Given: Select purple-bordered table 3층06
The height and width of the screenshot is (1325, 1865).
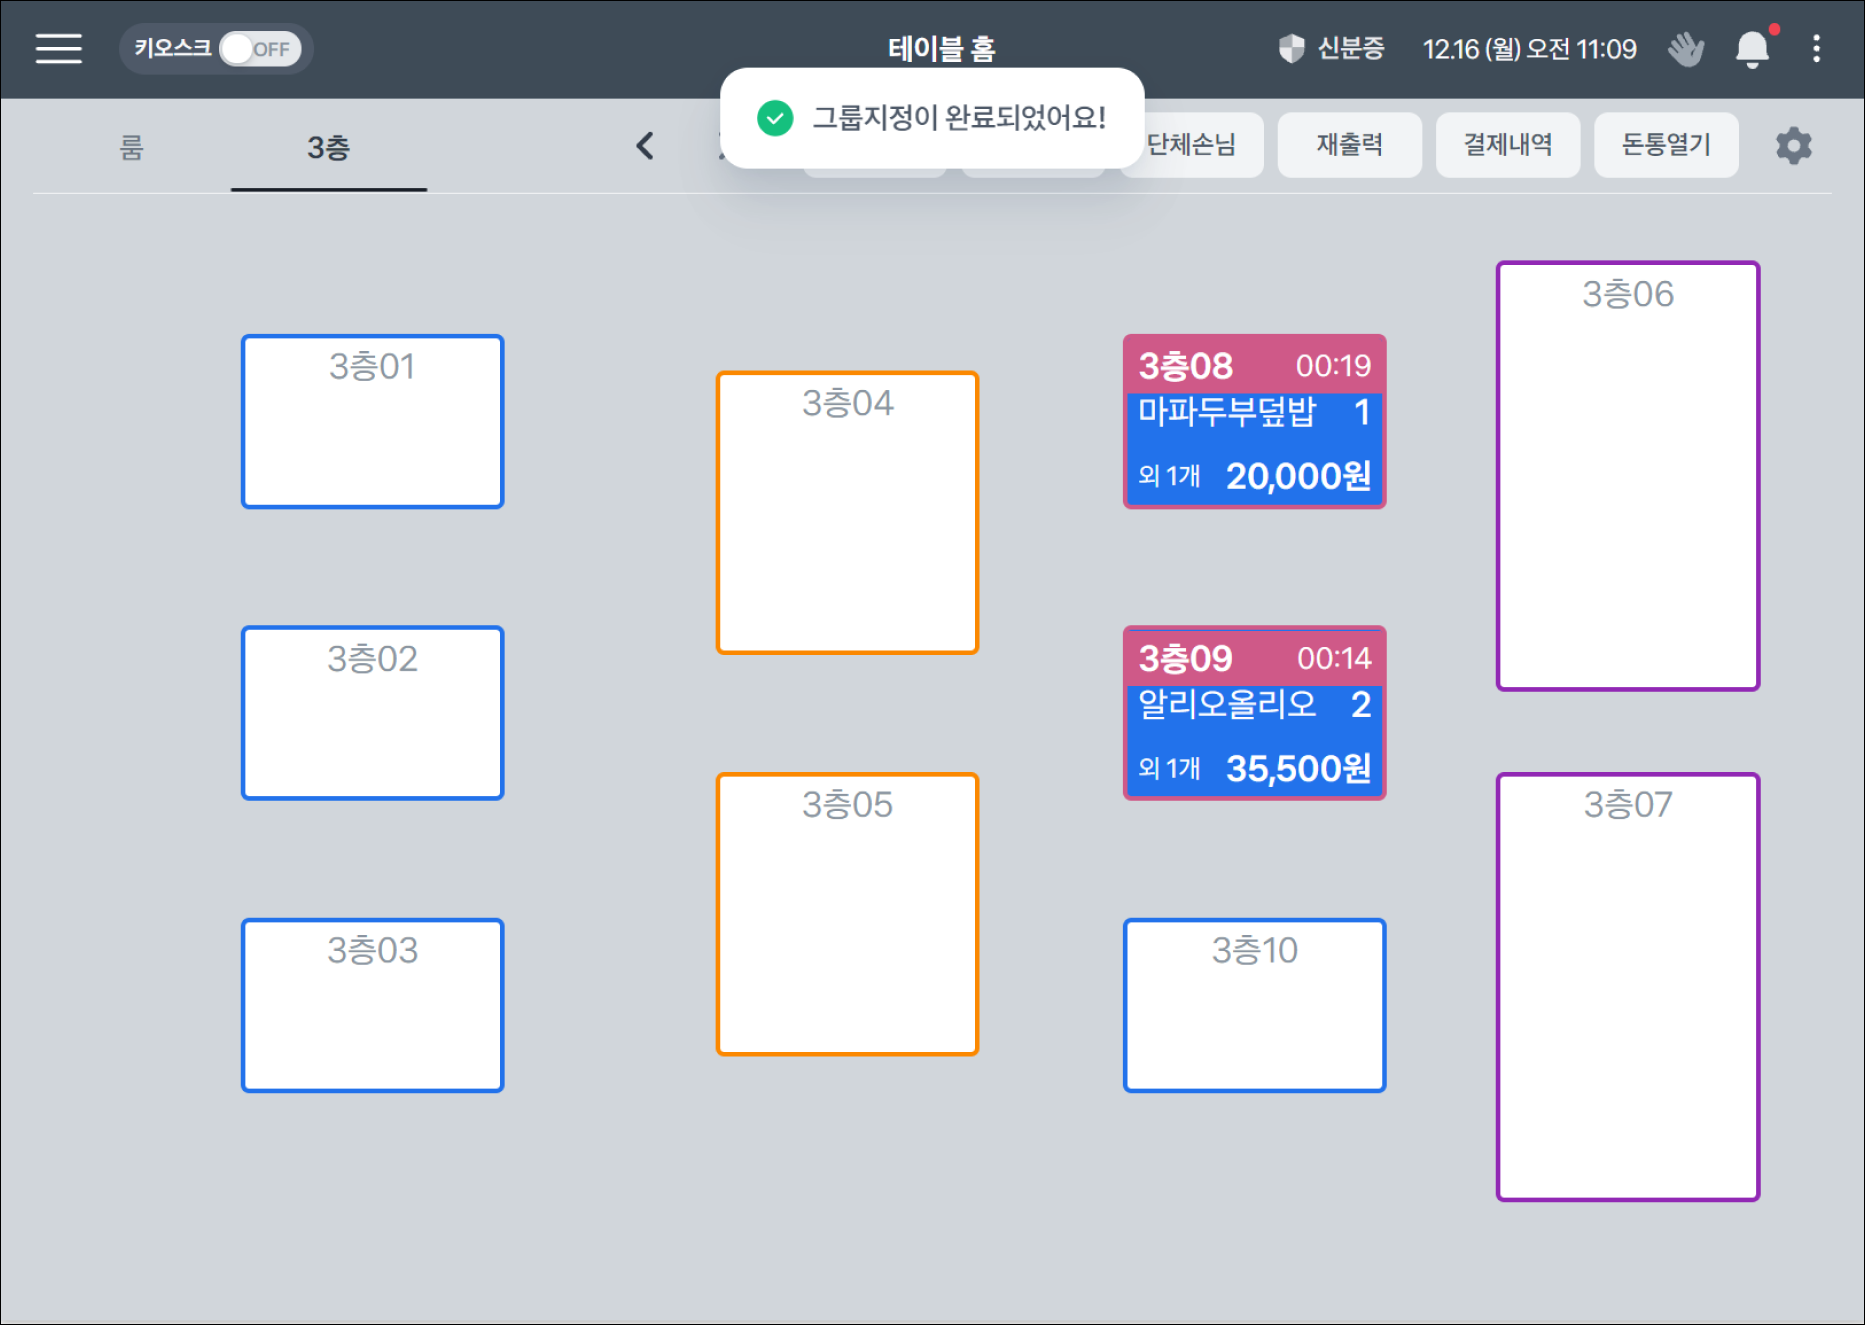Looking at the screenshot, I should point(1627,475).
